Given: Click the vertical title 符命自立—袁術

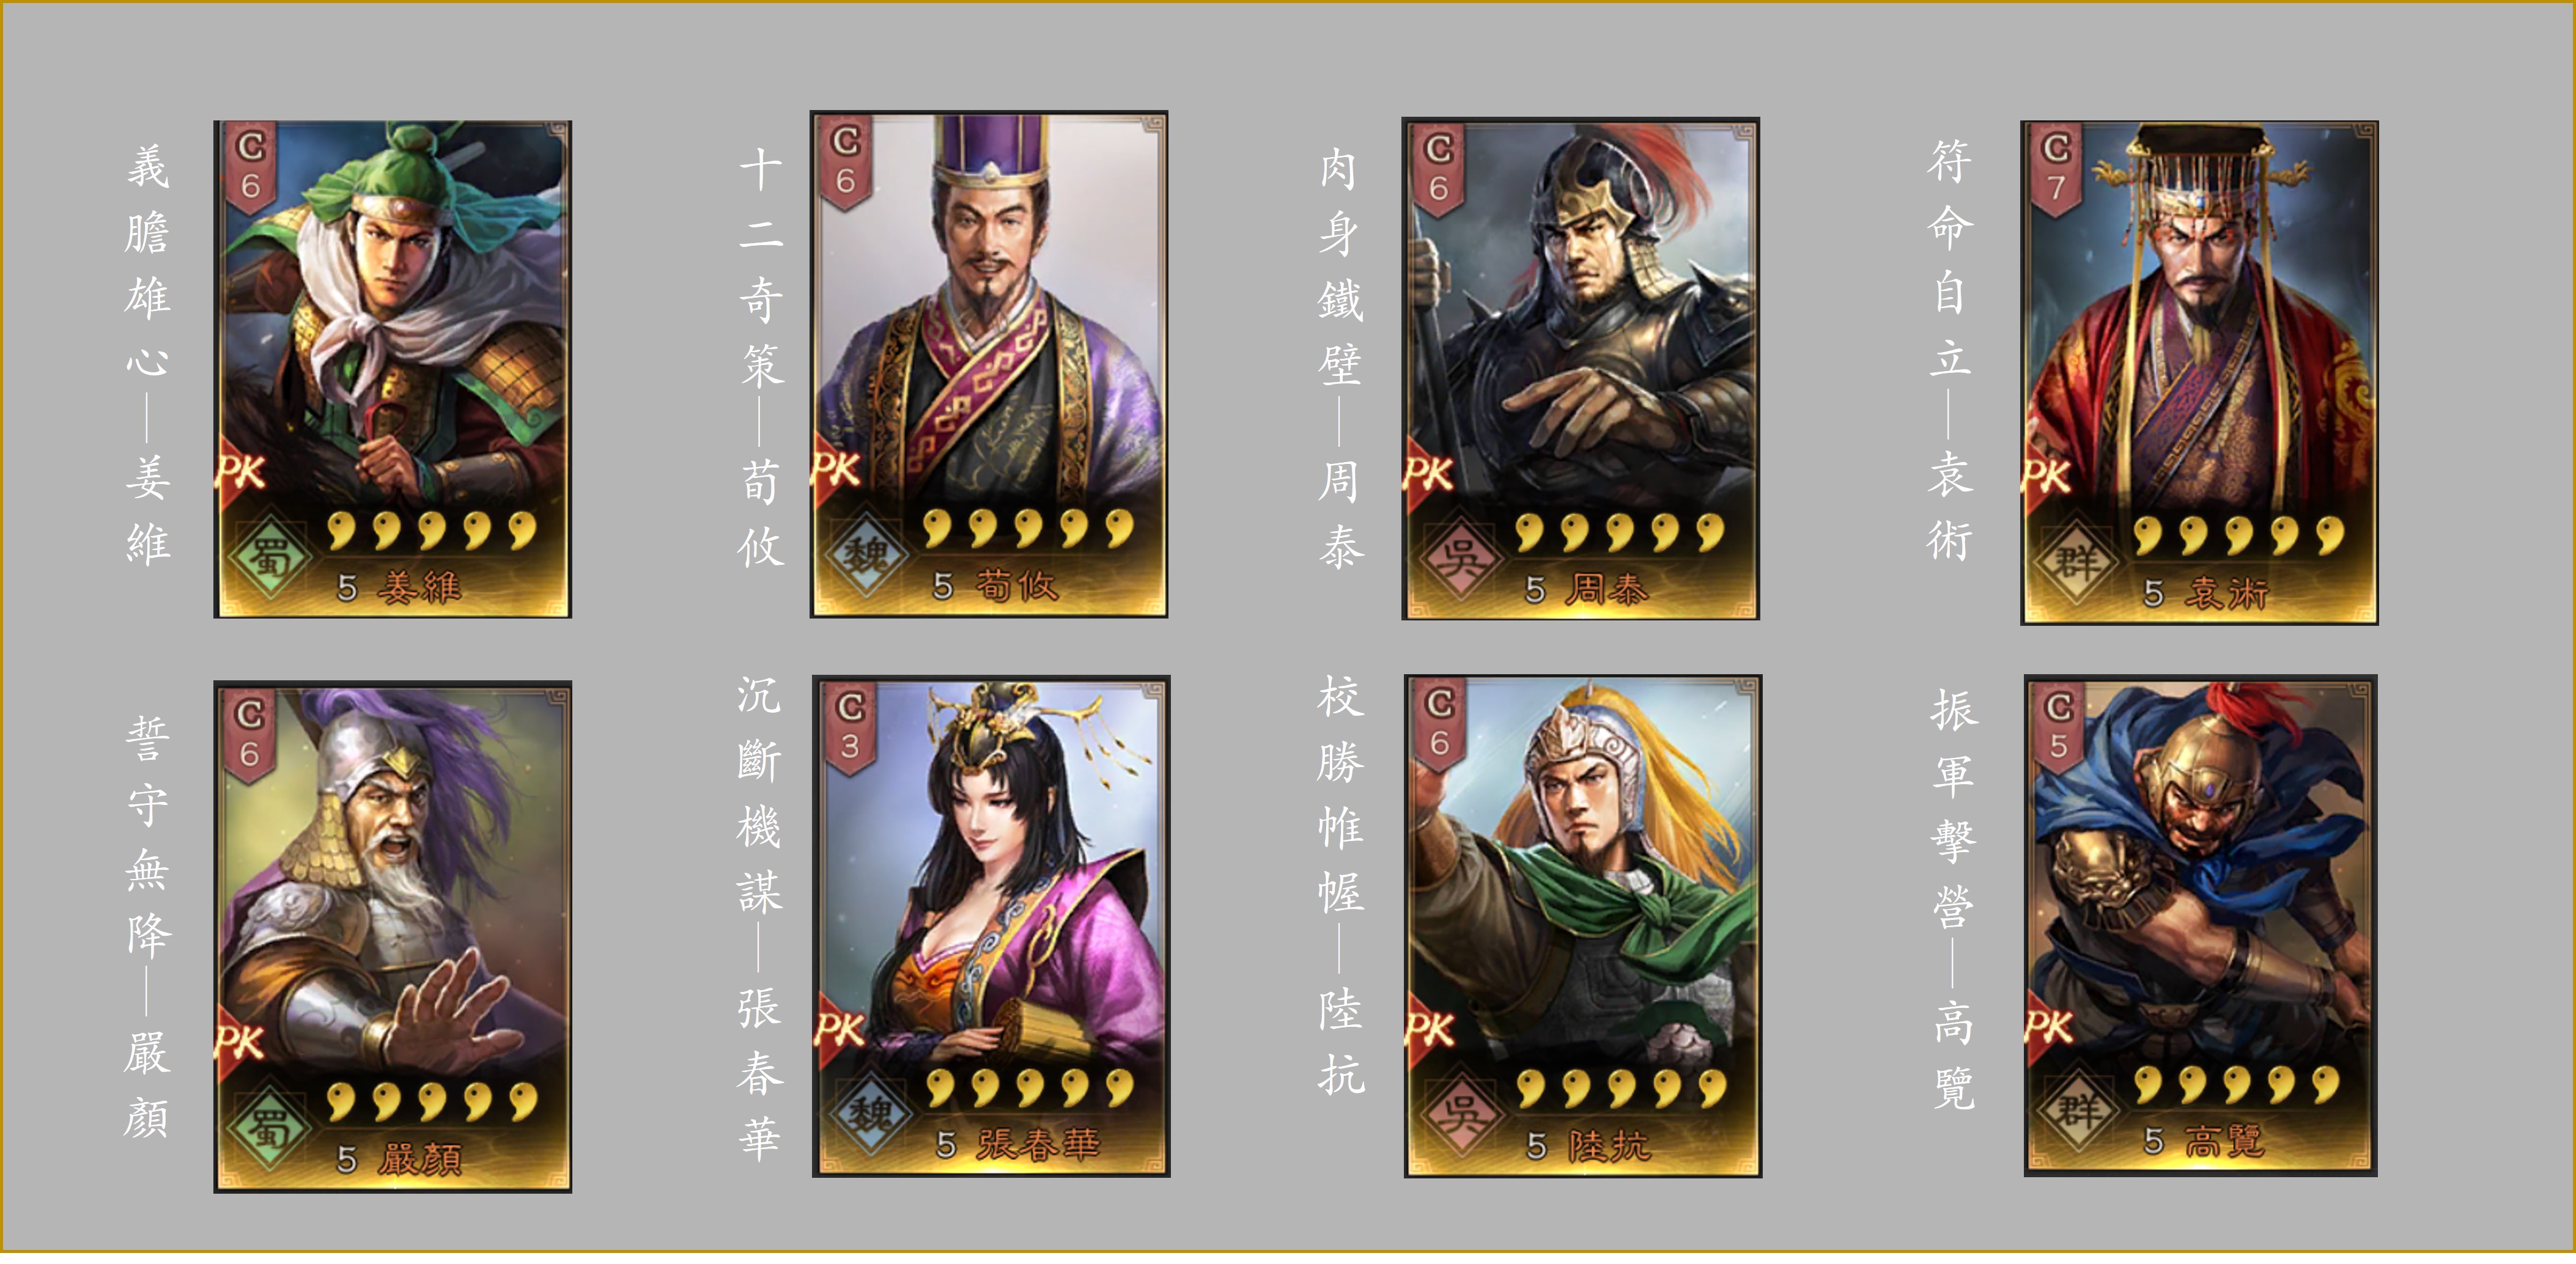Looking at the screenshot, I should [1949, 350].
